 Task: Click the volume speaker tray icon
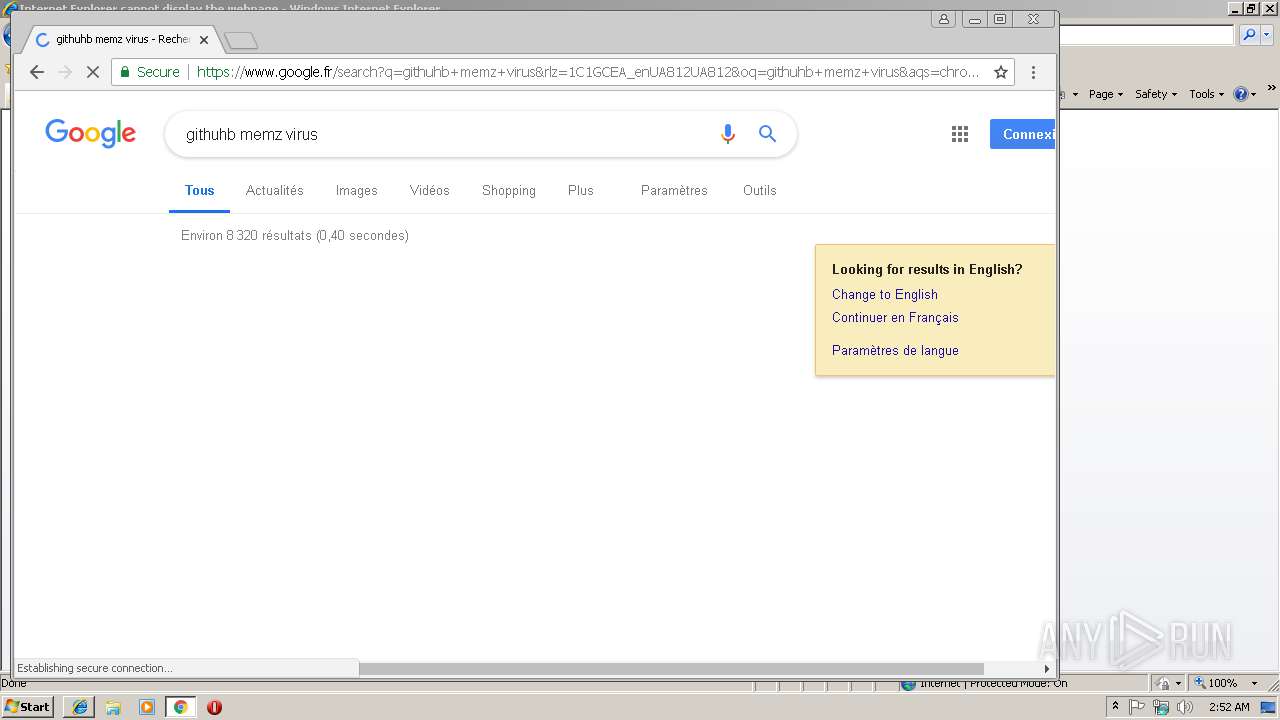pos(1185,707)
